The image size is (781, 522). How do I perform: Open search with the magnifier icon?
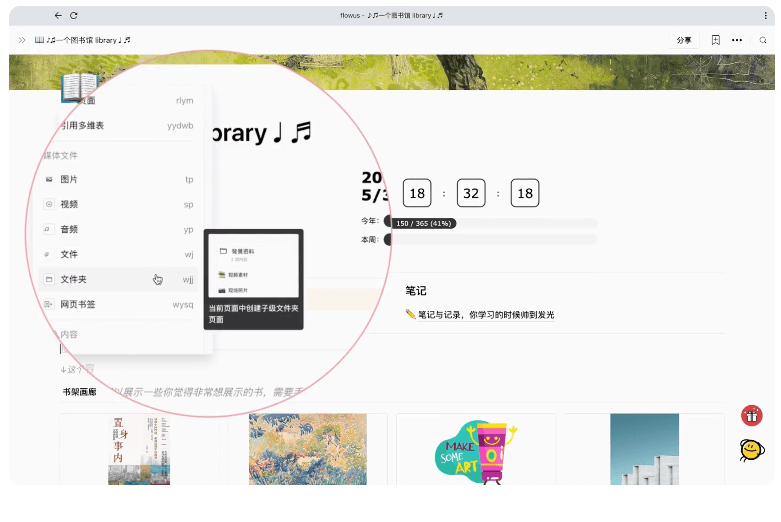click(763, 40)
